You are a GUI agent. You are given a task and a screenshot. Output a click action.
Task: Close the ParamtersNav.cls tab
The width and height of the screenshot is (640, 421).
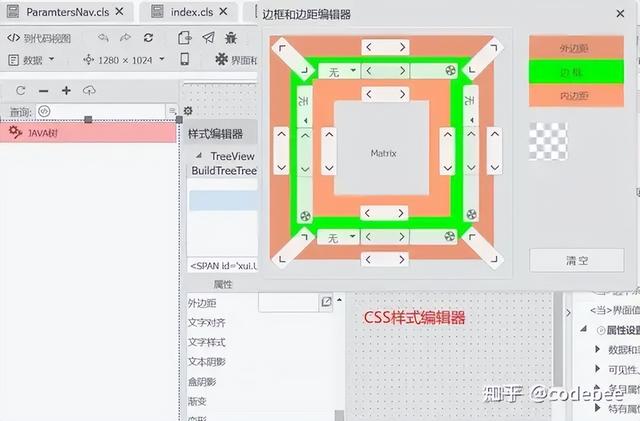119,12
